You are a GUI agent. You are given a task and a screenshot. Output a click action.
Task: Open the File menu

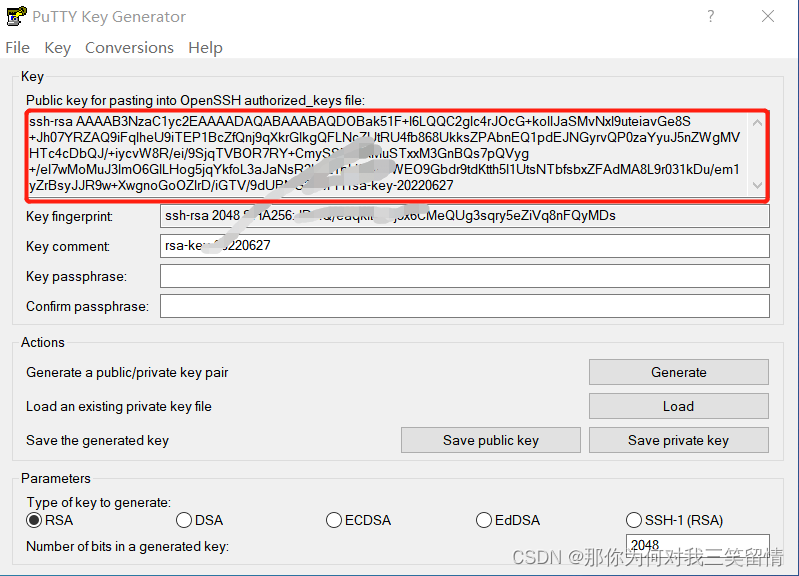coord(17,47)
